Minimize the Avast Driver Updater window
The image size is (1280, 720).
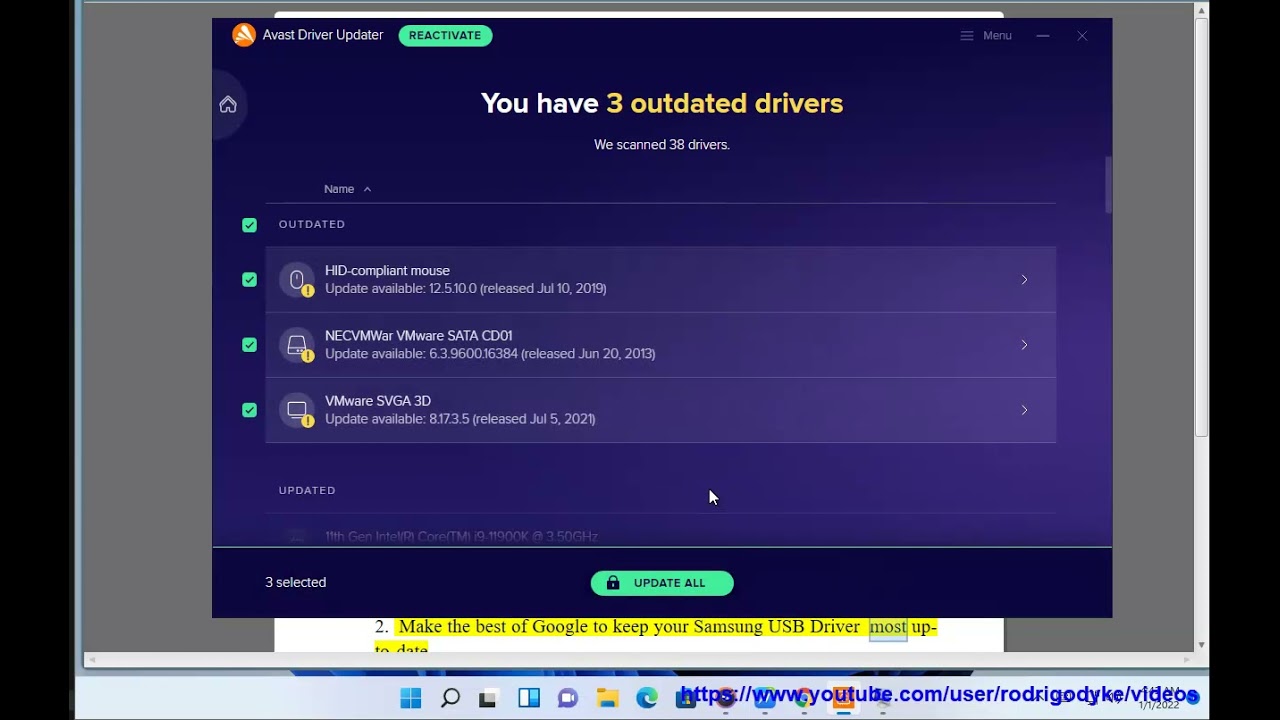point(1043,35)
